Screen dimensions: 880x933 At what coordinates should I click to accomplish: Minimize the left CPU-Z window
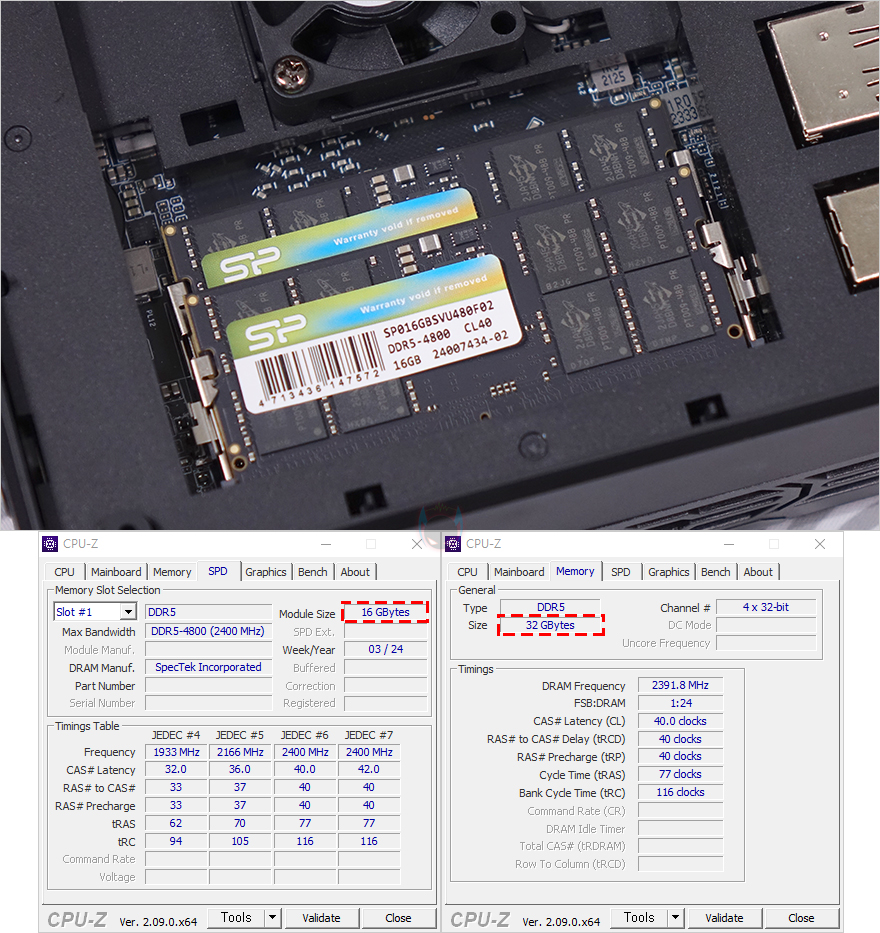(326, 544)
